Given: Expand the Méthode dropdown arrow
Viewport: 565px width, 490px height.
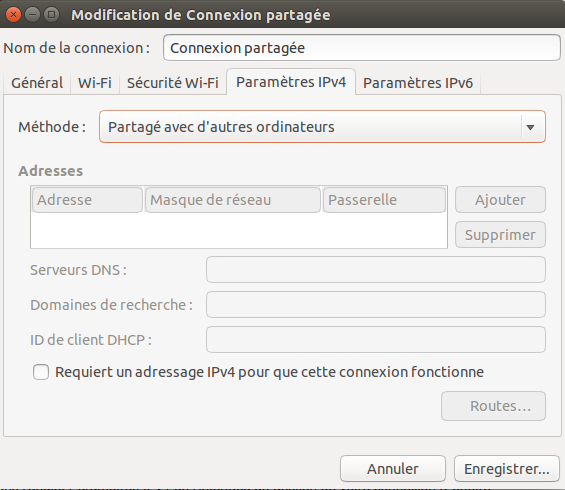Looking at the screenshot, I should [530, 127].
